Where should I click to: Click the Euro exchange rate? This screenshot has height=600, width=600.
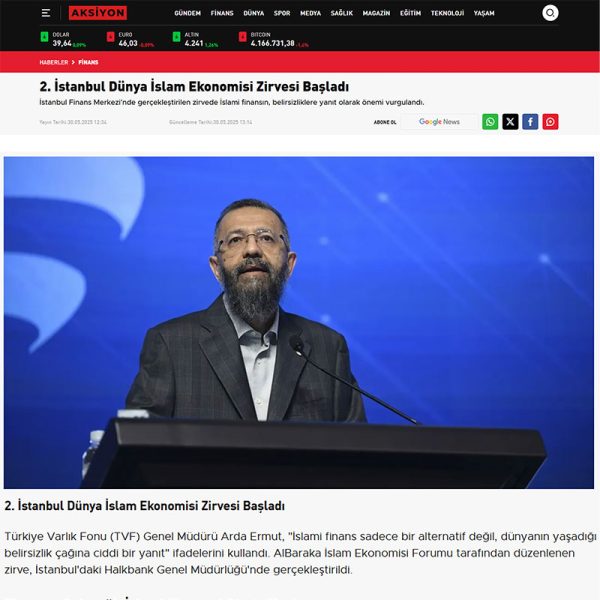pyautogui.click(x=130, y=40)
